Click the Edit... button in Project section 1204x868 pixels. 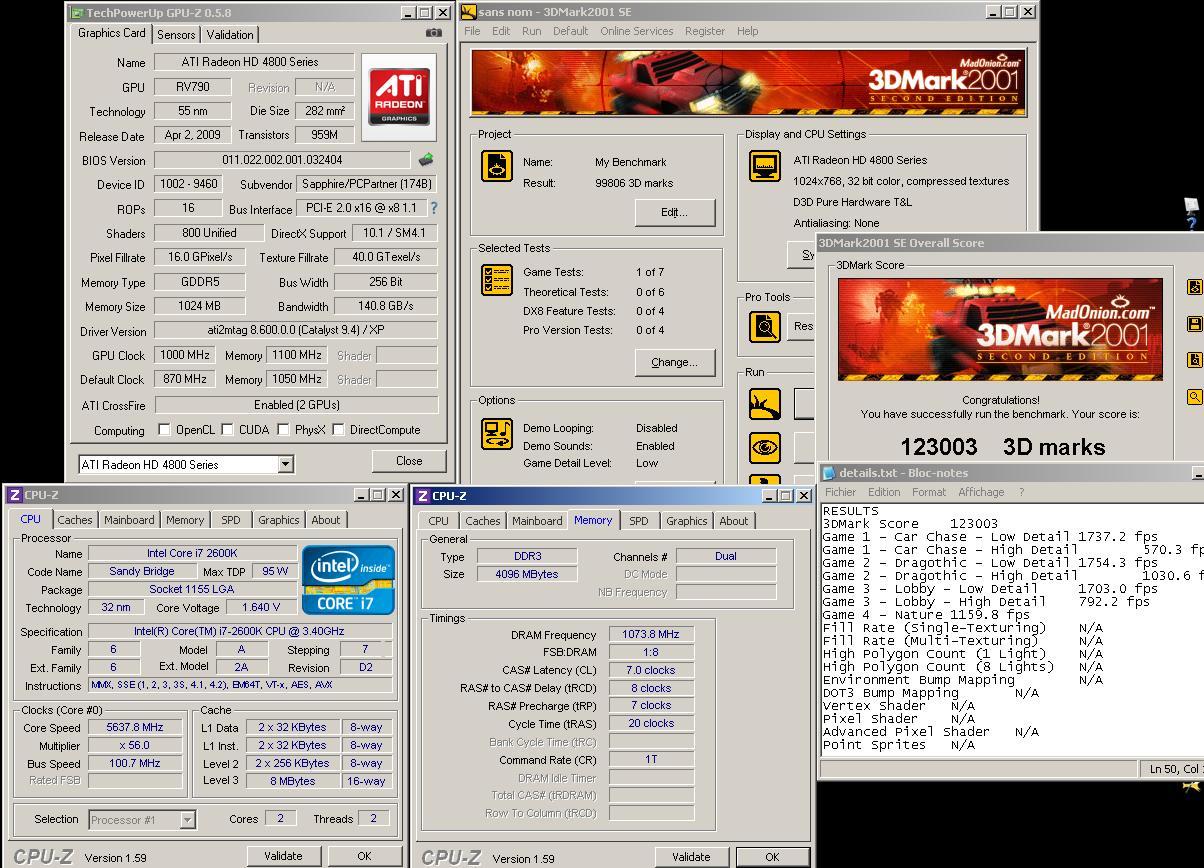tap(675, 212)
